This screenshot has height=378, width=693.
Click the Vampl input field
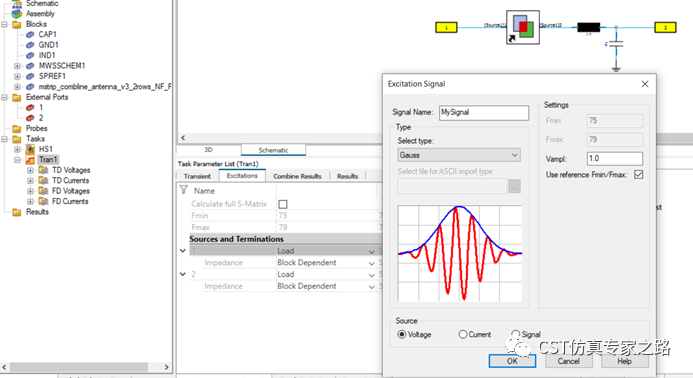click(615, 158)
